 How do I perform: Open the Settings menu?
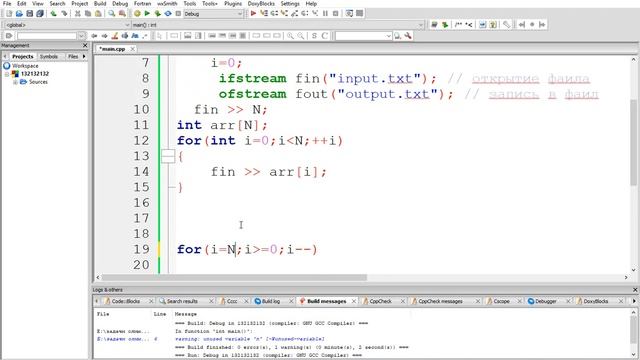coord(290,3)
